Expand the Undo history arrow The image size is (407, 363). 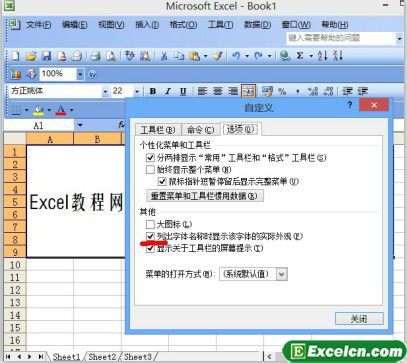click(247, 56)
